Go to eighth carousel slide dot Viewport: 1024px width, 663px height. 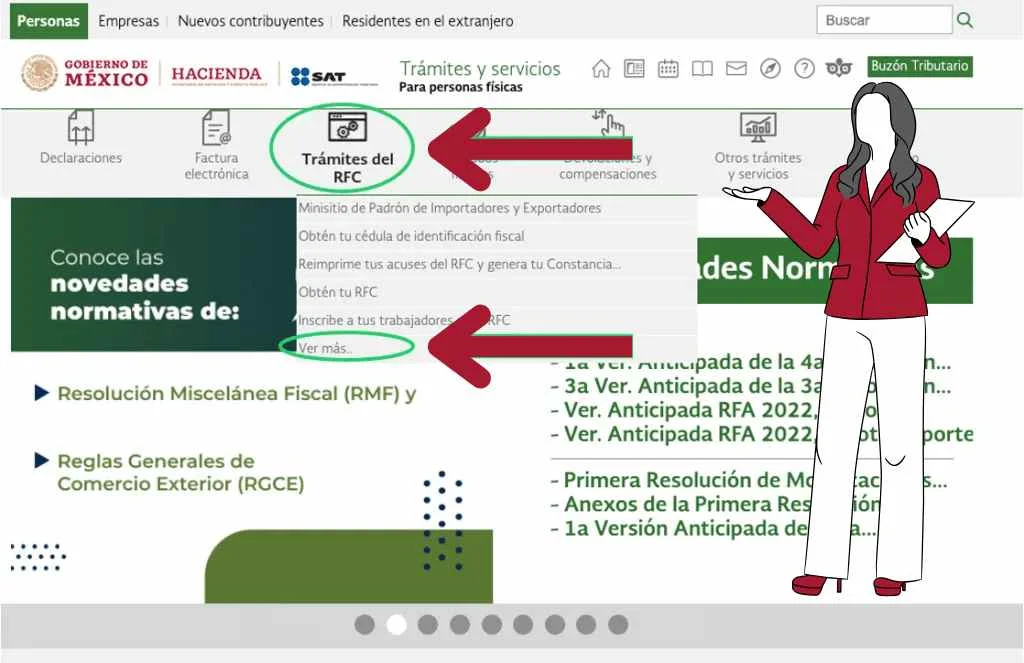[586, 624]
